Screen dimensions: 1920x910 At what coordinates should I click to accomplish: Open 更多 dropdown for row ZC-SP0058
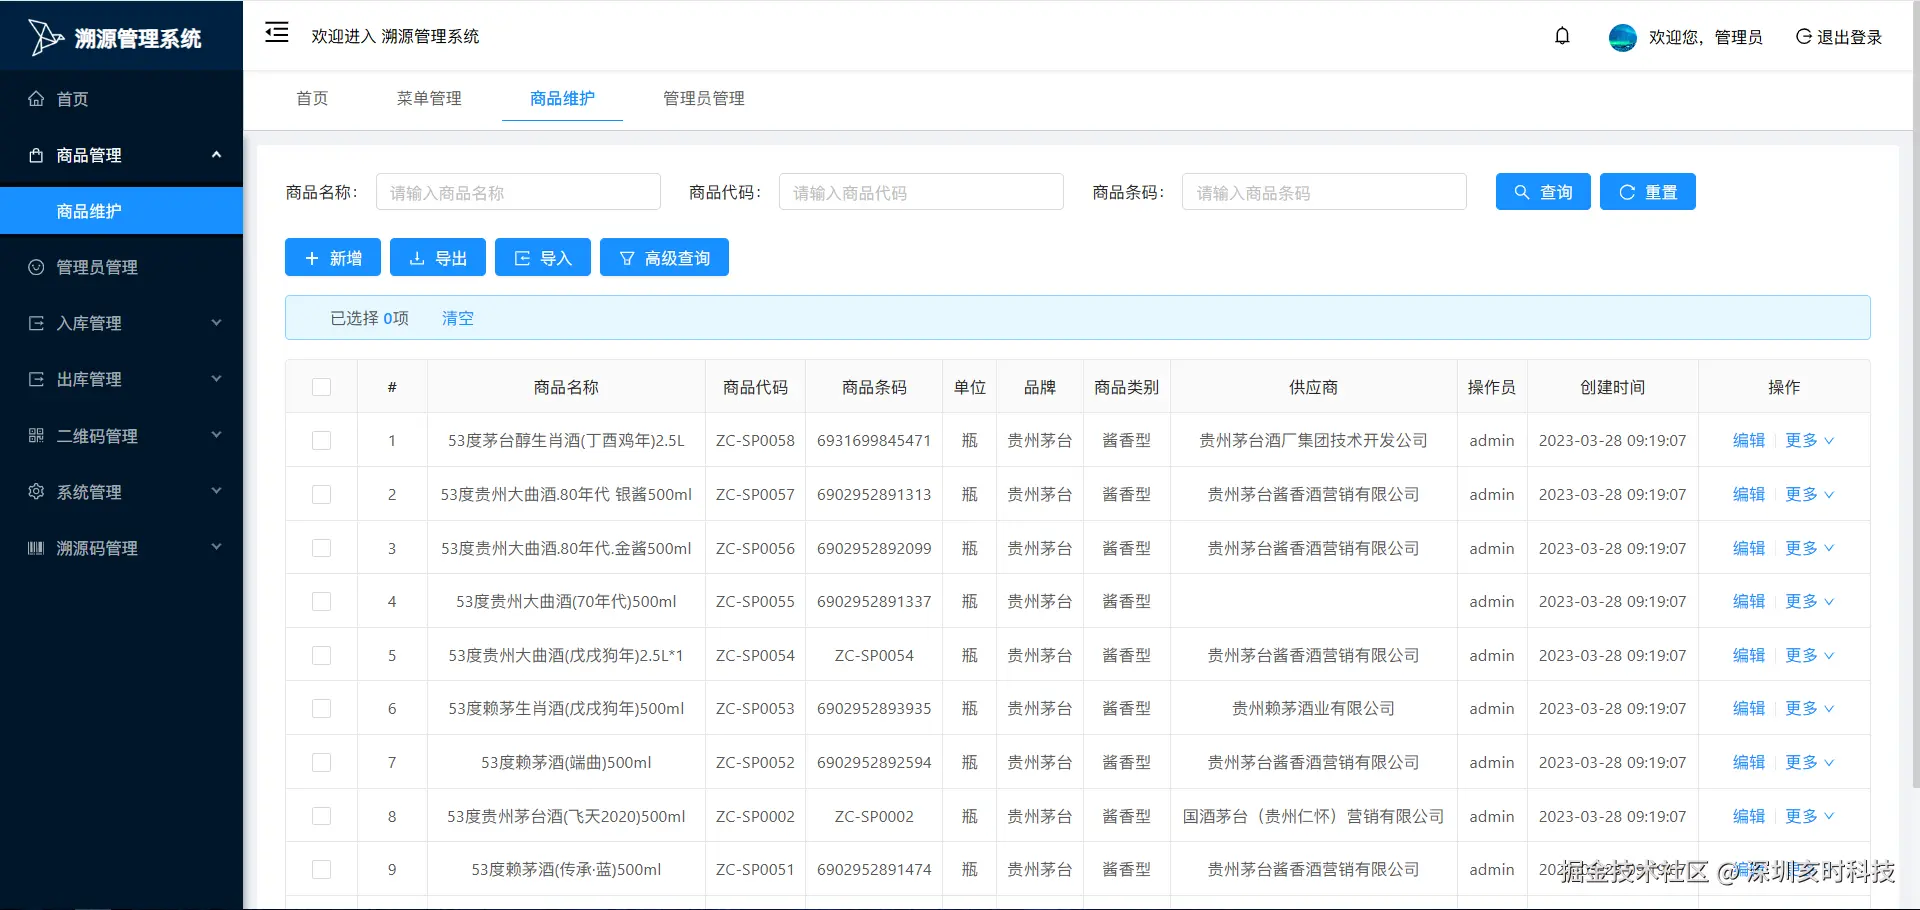[1809, 440]
